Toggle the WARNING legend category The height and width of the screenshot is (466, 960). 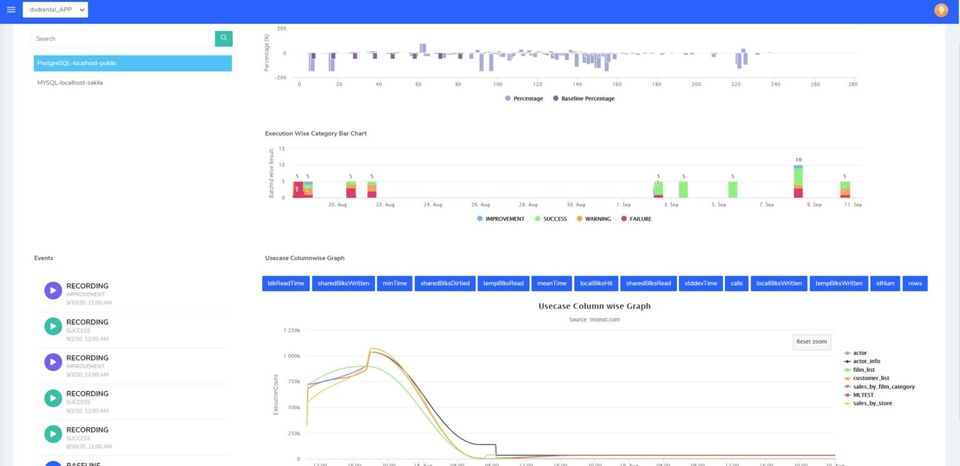(x=593, y=219)
